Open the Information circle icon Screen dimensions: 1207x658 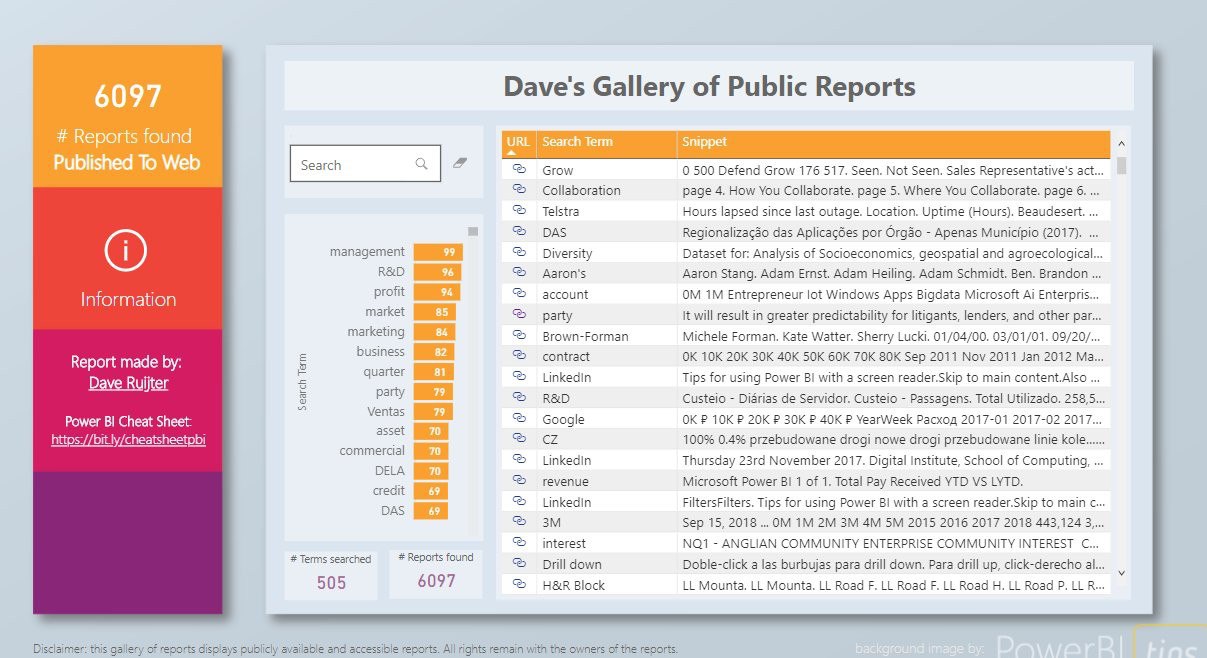click(126, 250)
